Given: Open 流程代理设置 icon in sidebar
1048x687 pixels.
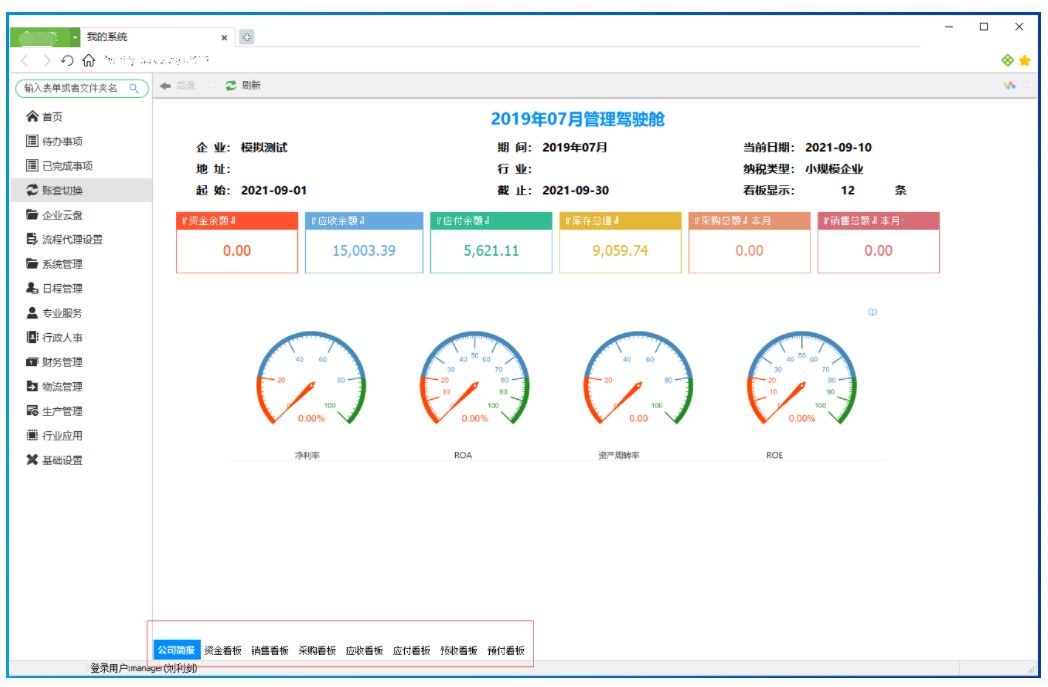Looking at the screenshot, I should point(31,239).
